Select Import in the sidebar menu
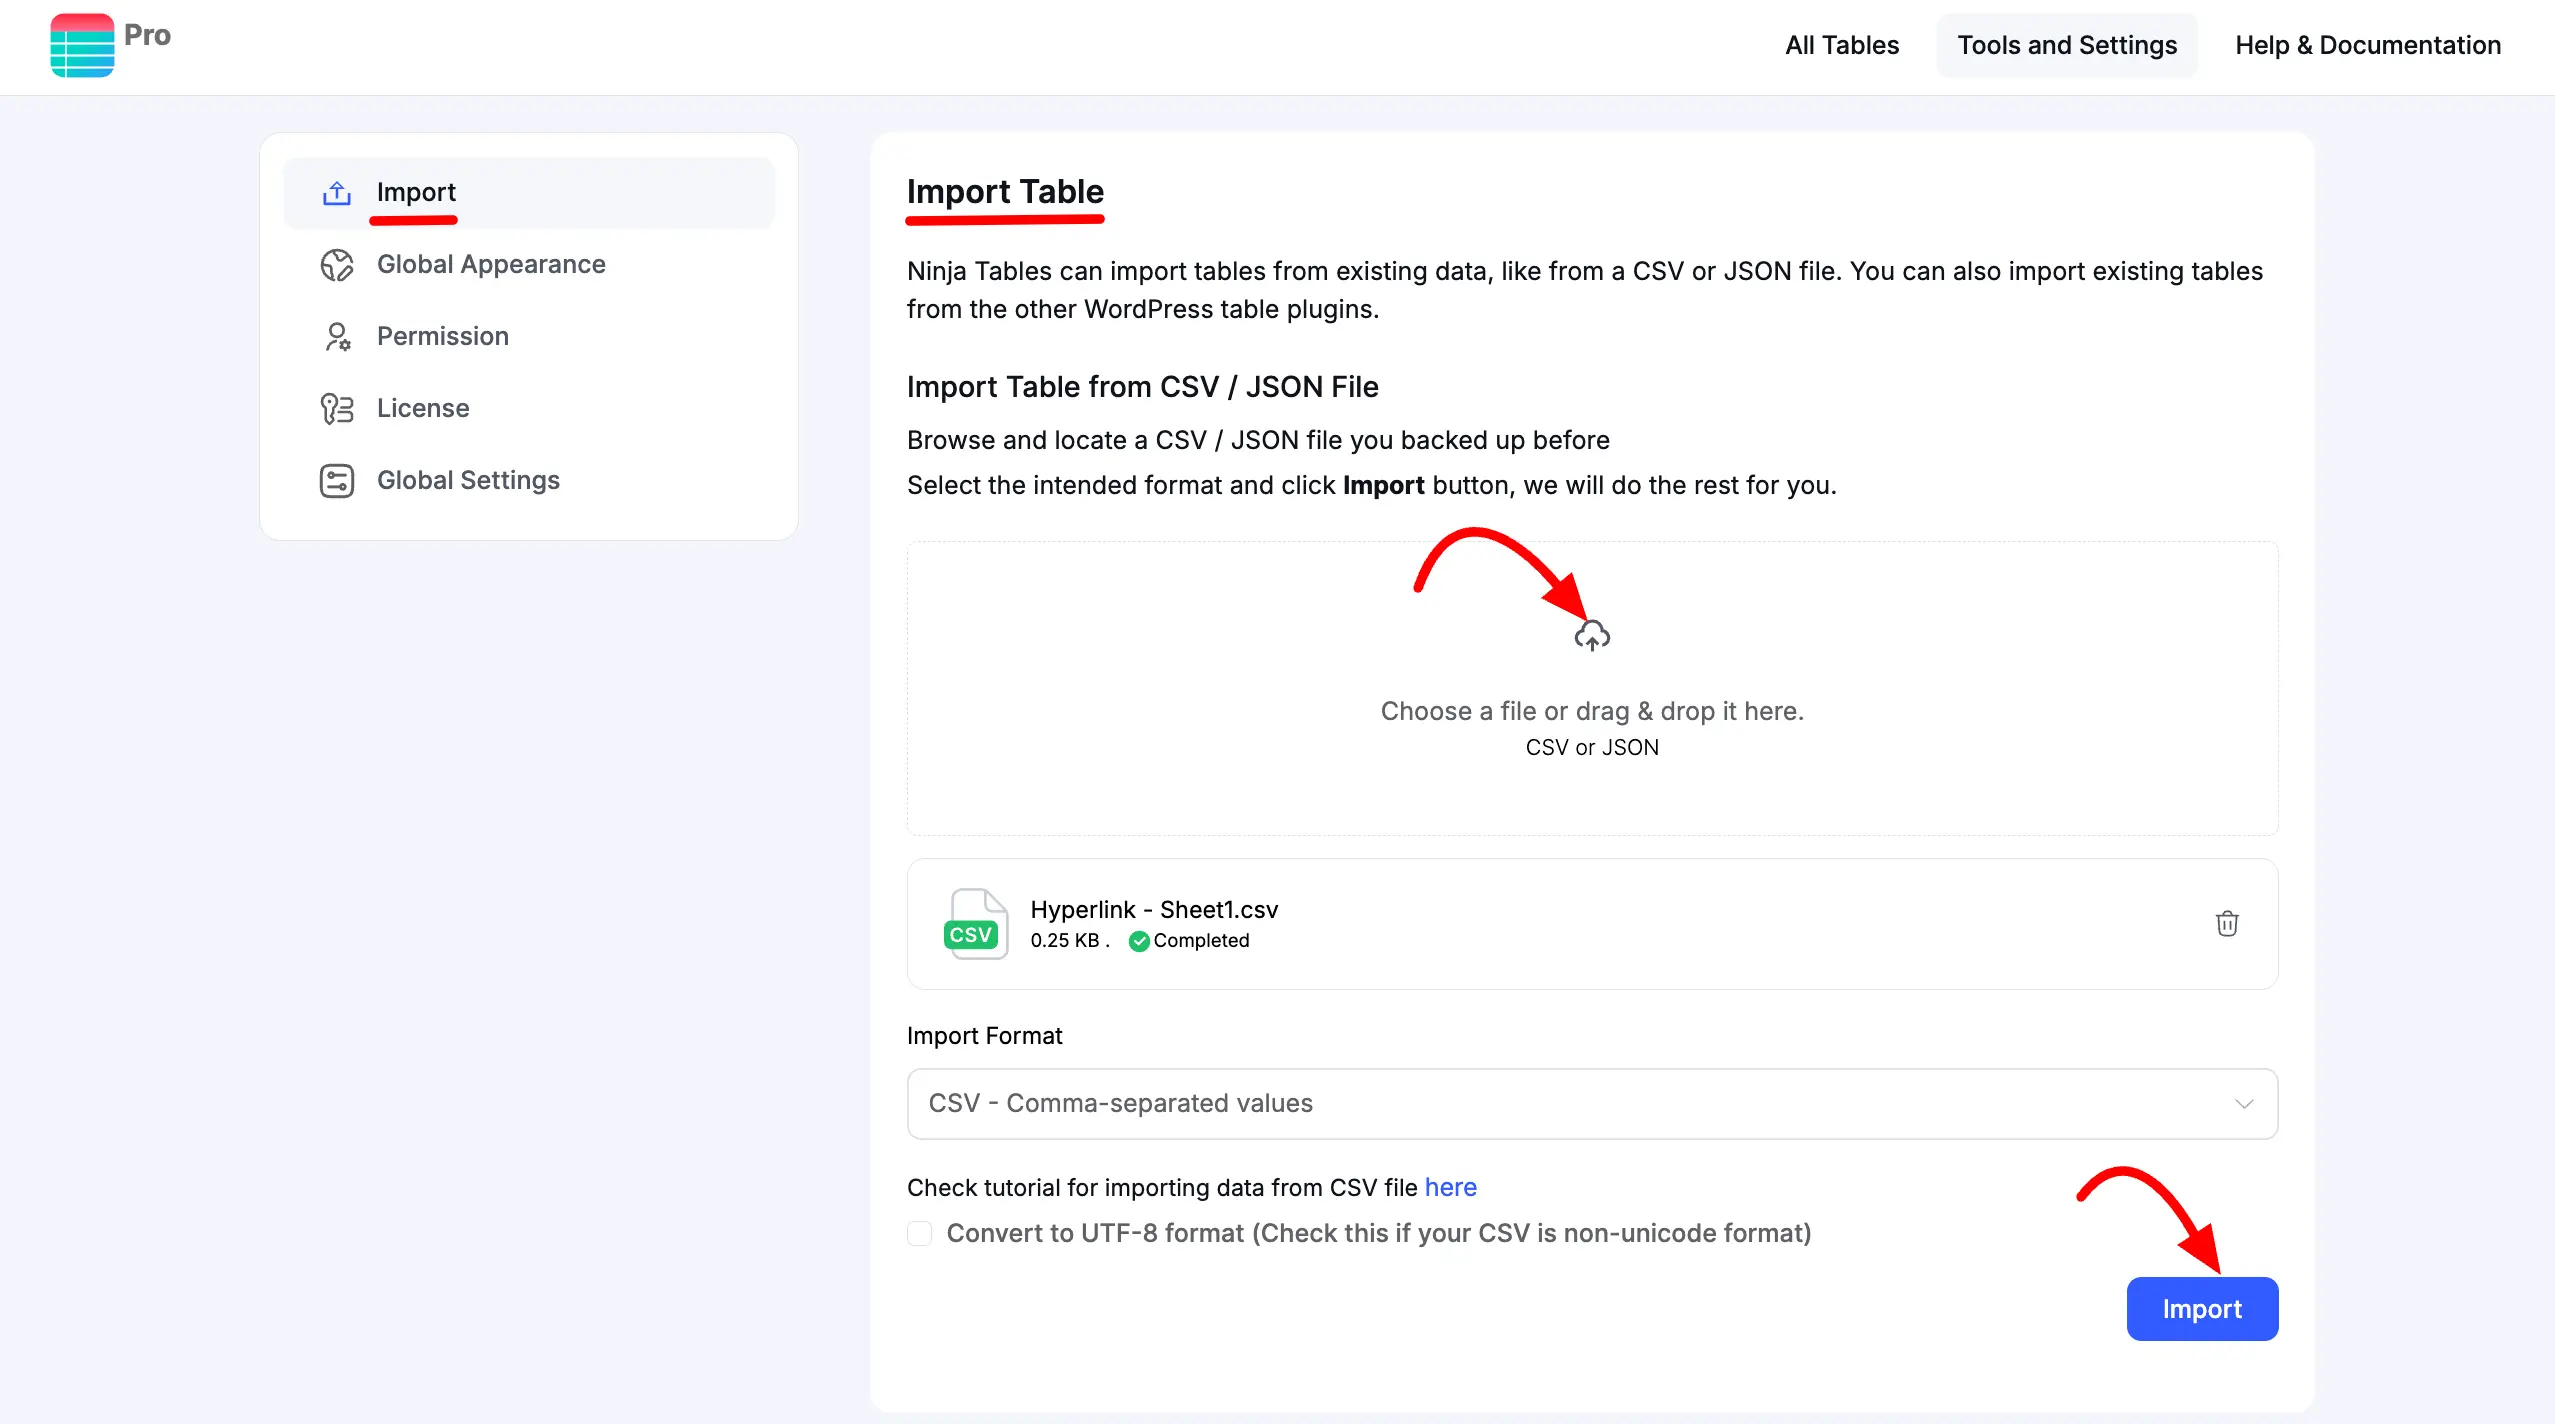Screen dimensions: 2555x1424 tap(529, 193)
